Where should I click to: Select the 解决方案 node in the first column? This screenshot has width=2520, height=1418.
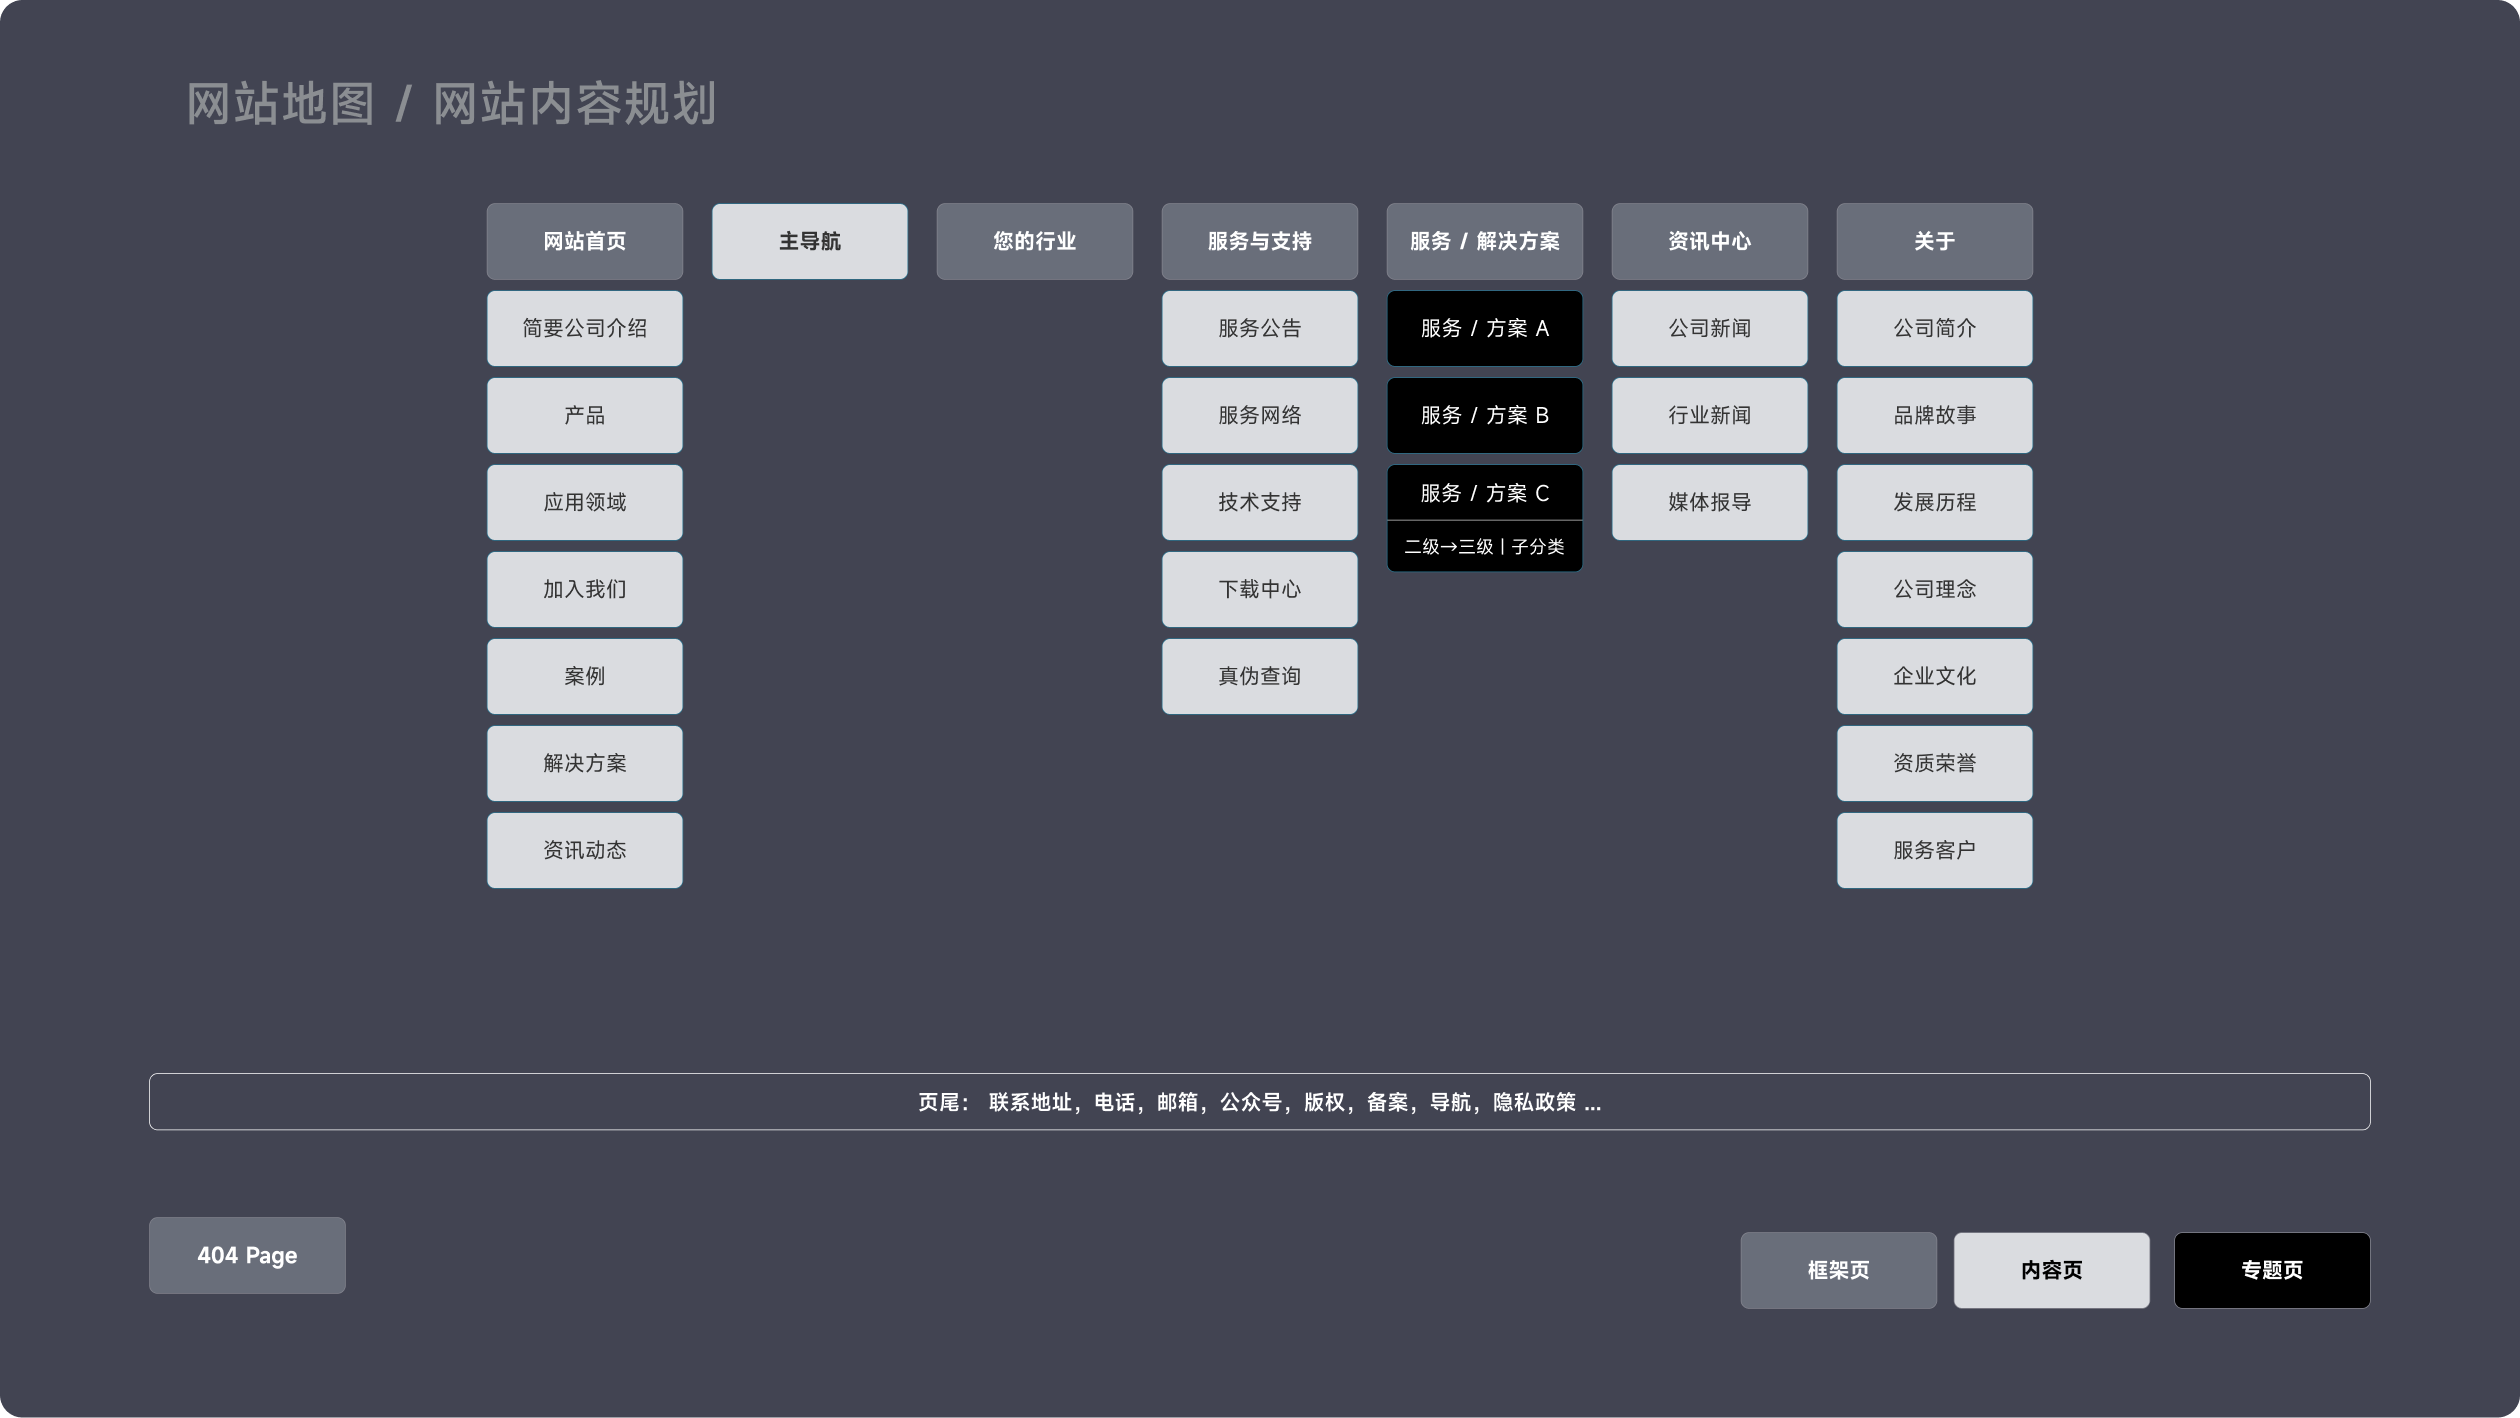[x=584, y=763]
